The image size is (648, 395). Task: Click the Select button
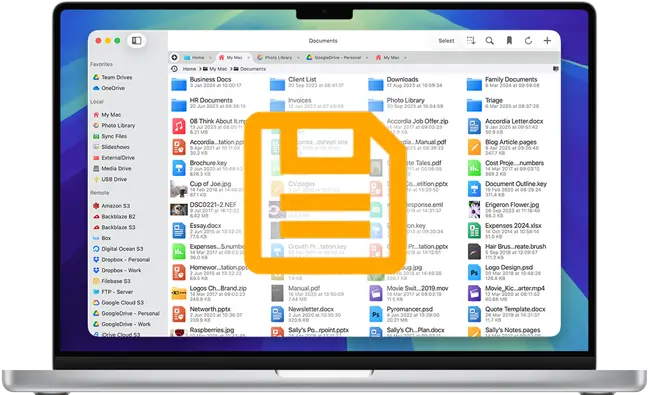(446, 40)
